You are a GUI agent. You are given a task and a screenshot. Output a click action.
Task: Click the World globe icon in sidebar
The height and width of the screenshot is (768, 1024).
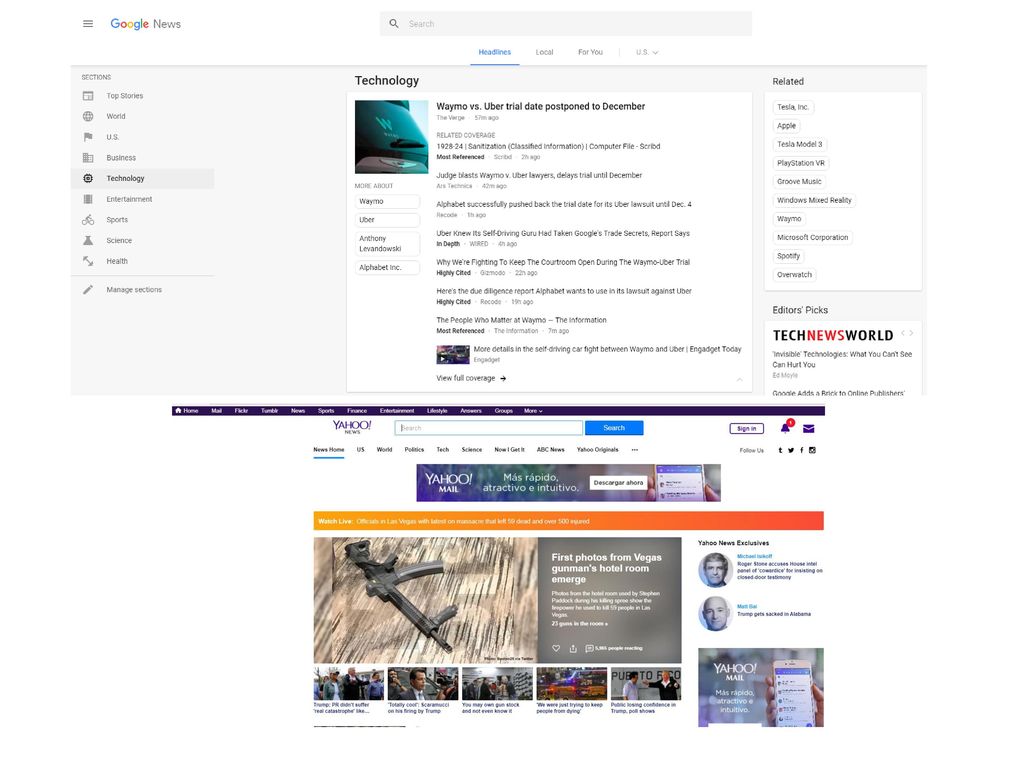(88, 116)
